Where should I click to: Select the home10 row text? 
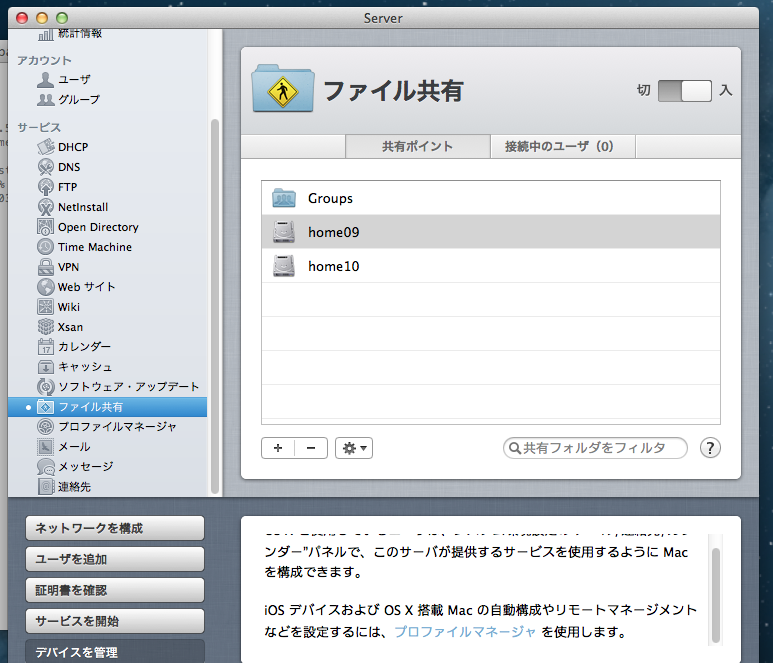[334, 266]
